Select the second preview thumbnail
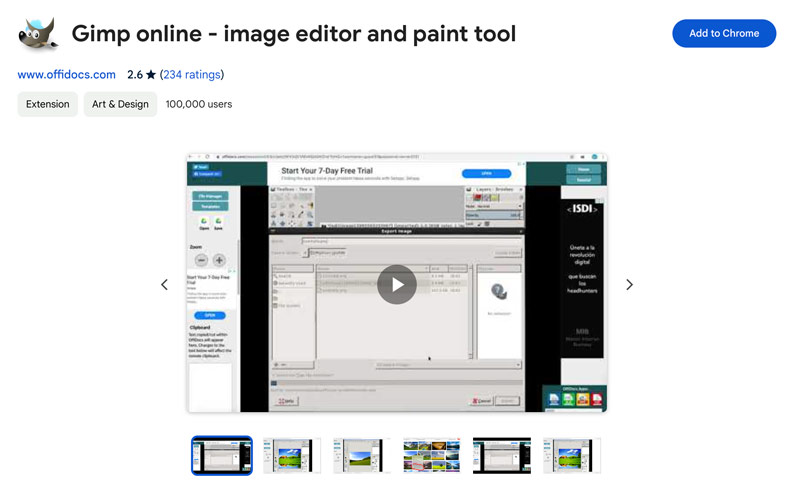Screen dimensions: 800x498 [292, 455]
